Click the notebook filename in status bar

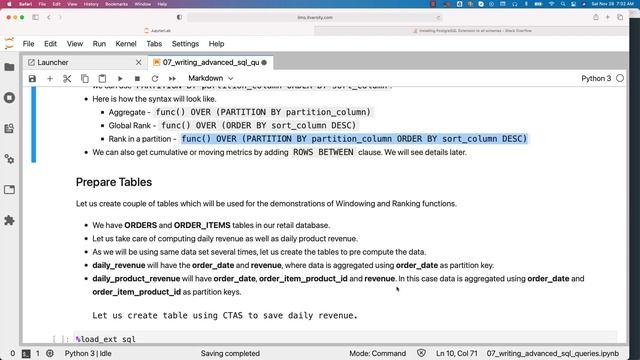pos(553,353)
